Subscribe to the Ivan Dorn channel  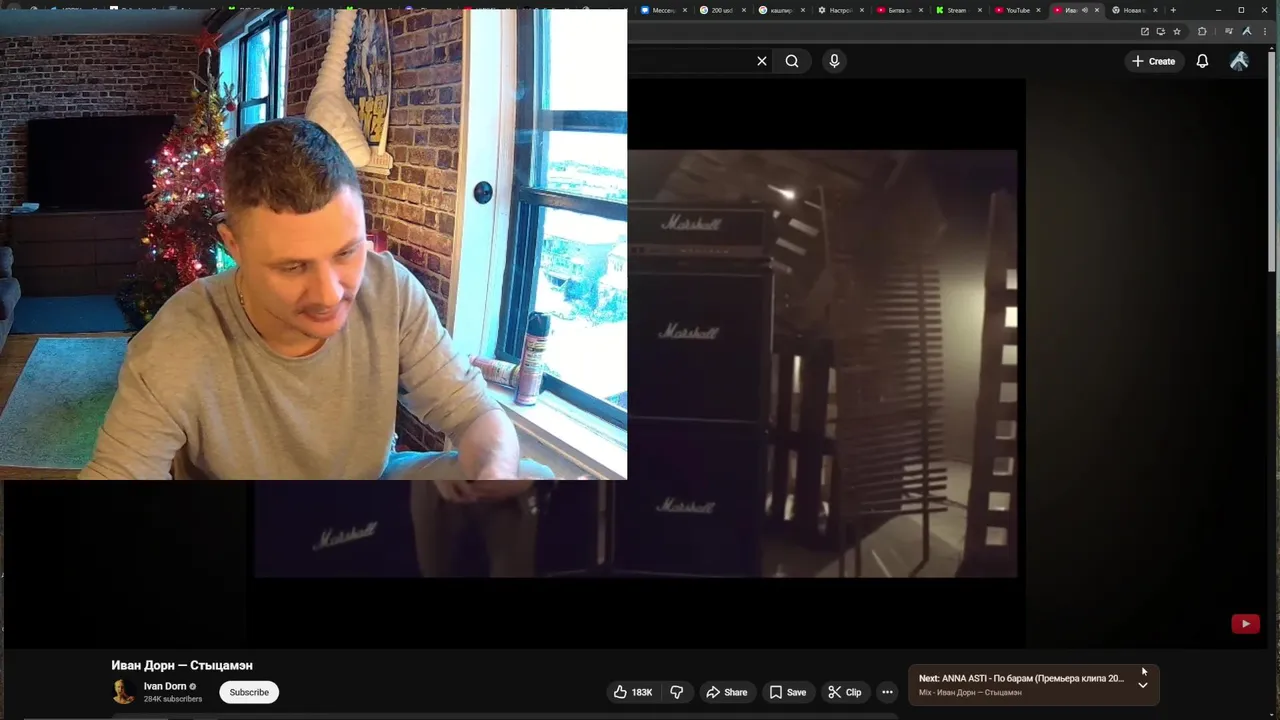point(249,692)
